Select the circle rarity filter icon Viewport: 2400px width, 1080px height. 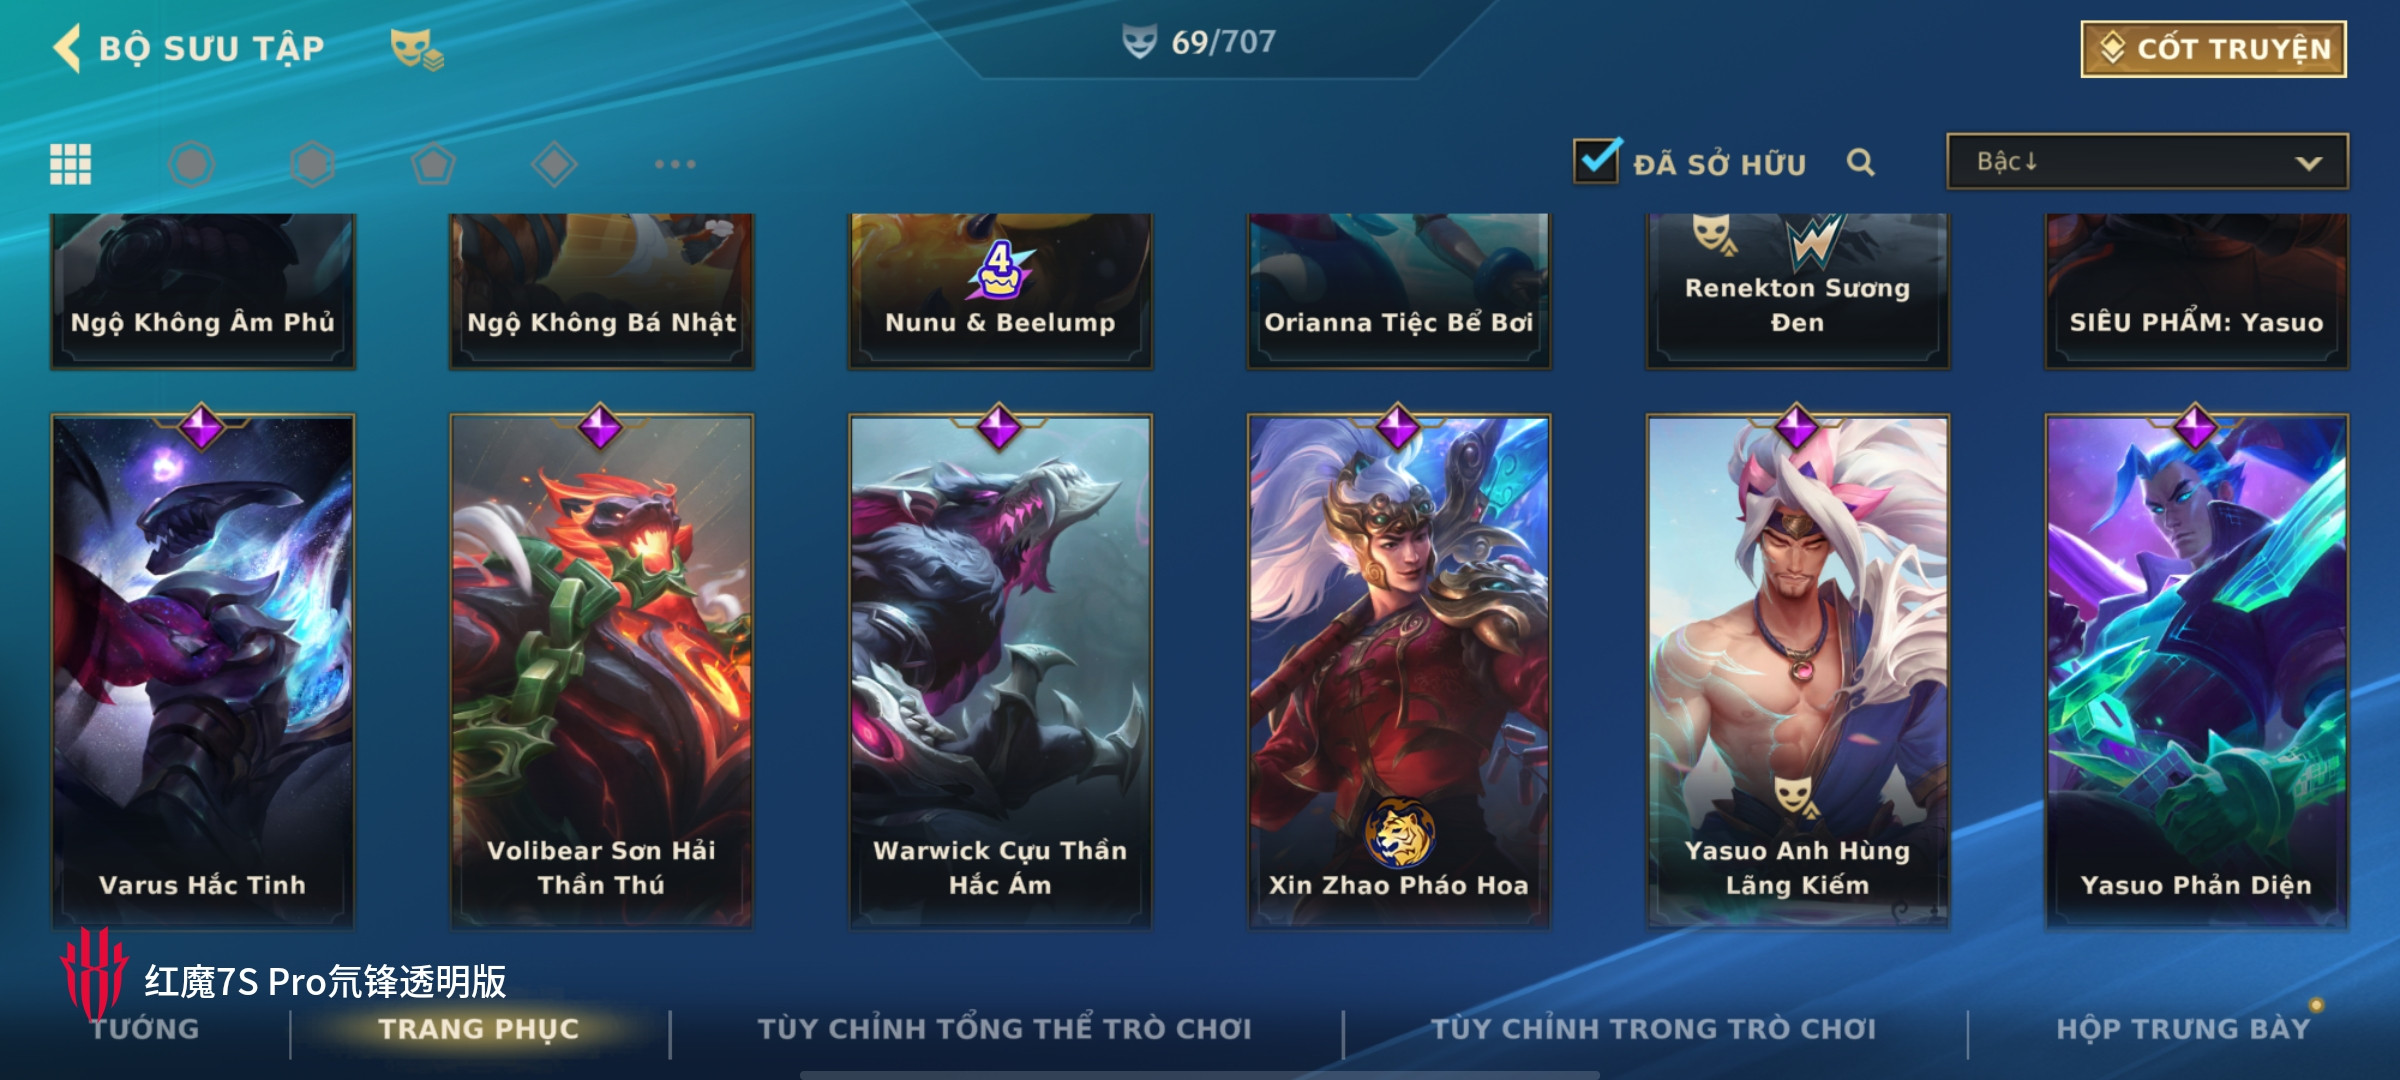tap(191, 164)
